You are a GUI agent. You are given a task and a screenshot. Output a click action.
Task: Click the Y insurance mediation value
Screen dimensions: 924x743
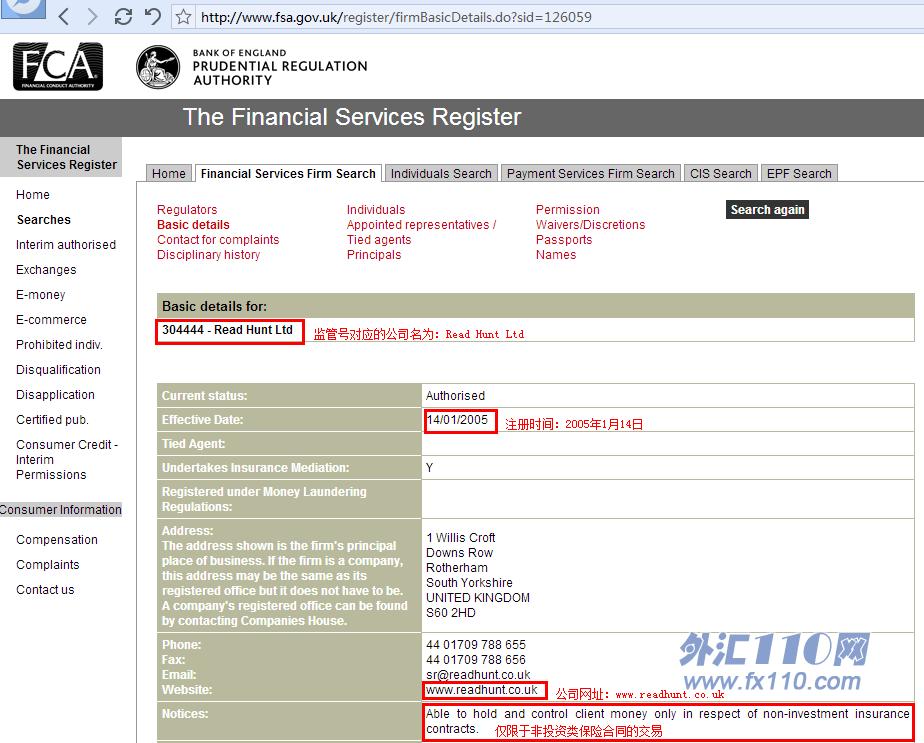[430, 468]
